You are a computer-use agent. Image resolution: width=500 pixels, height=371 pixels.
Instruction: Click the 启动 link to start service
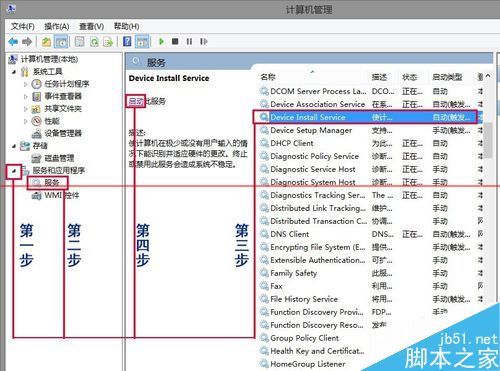pos(136,101)
